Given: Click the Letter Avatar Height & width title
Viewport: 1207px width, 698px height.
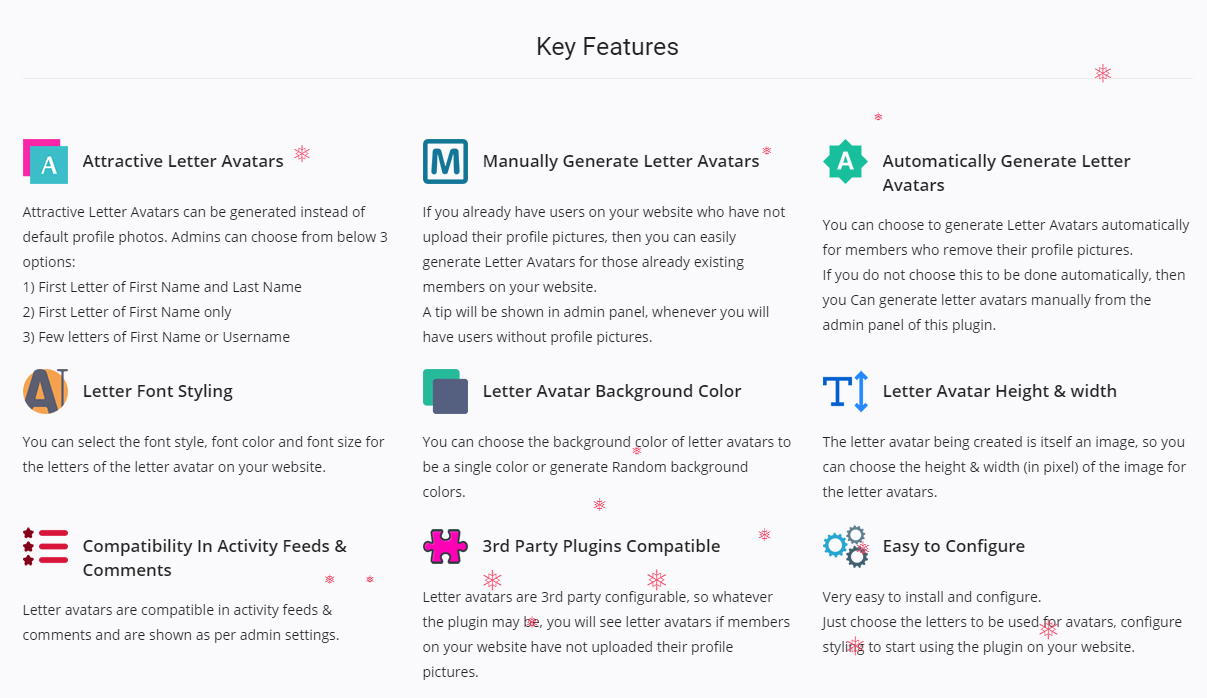Looking at the screenshot, I should point(1000,391).
